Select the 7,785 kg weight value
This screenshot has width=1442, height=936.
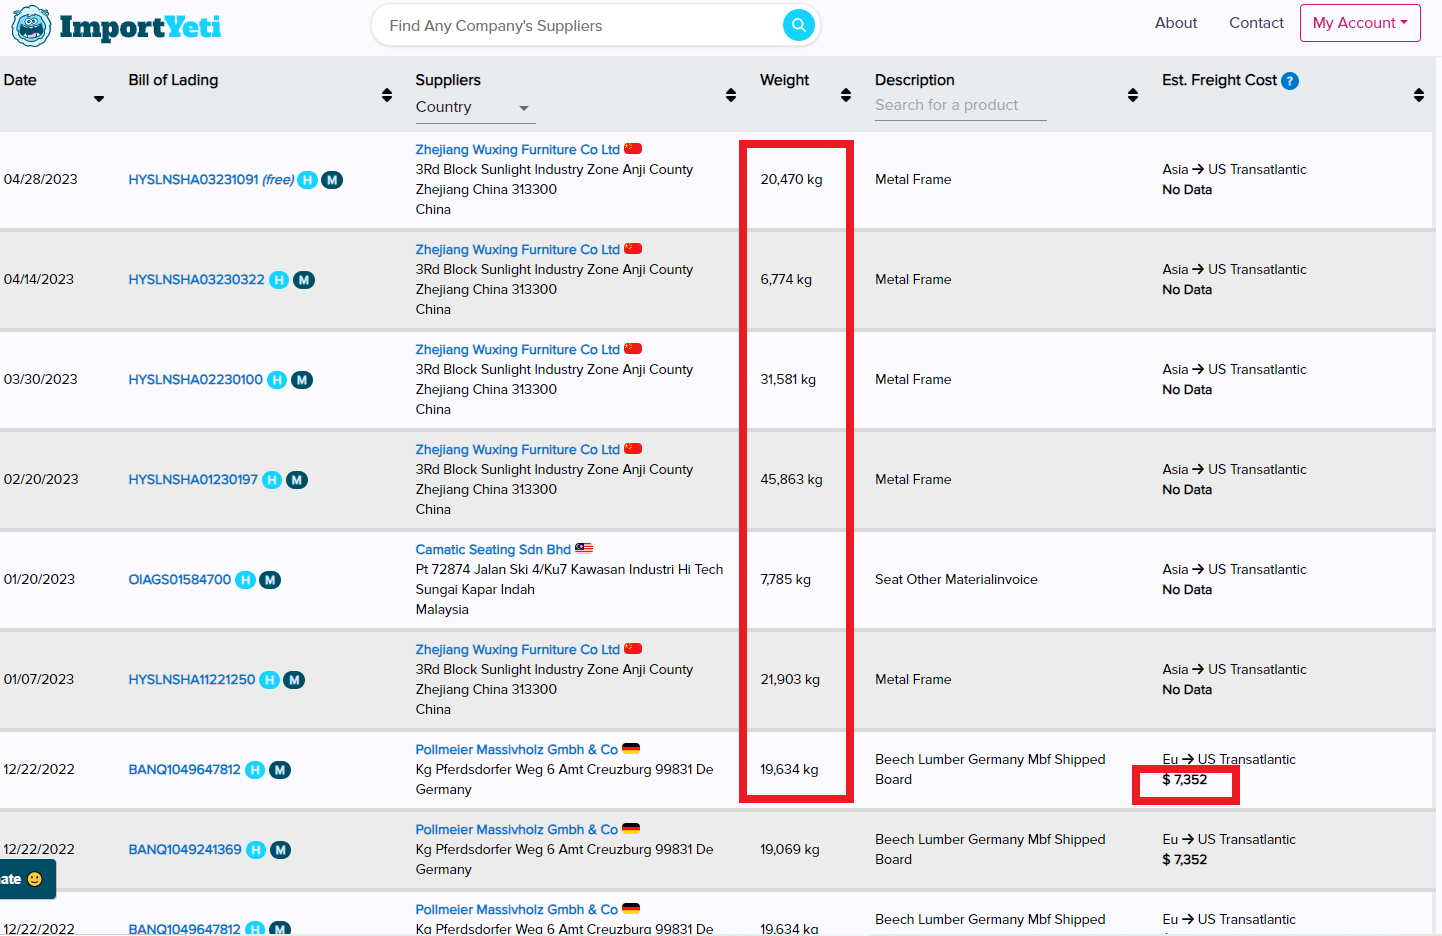tap(785, 580)
